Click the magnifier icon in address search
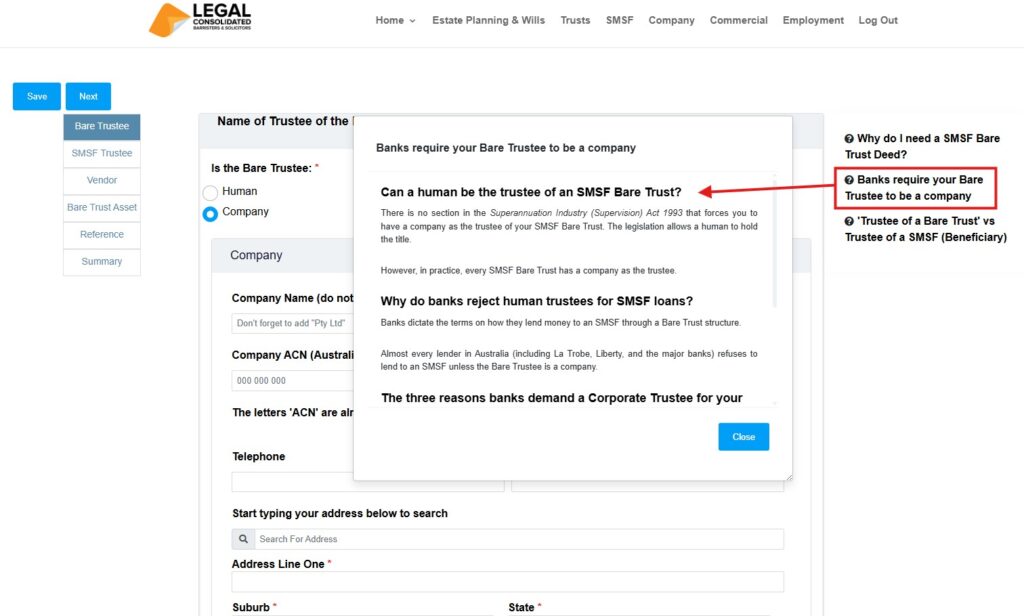Screen dimensions: 1024x616 (x=242, y=539)
